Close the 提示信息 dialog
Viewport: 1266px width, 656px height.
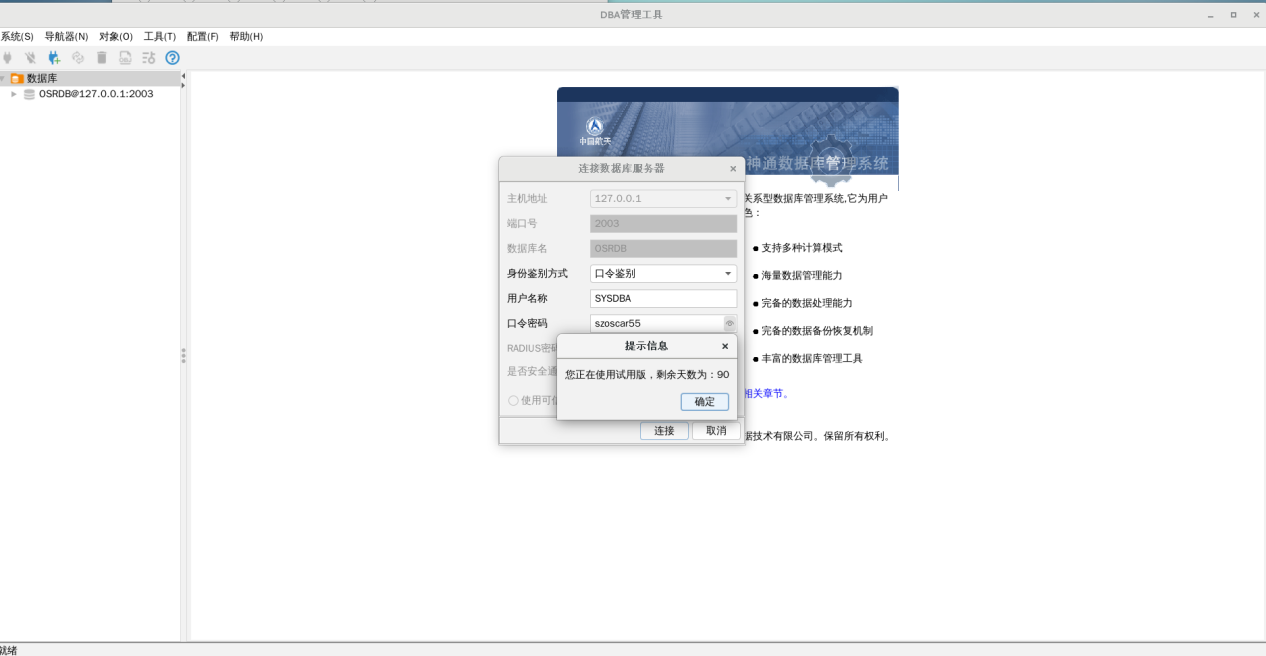(x=725, y=346)
